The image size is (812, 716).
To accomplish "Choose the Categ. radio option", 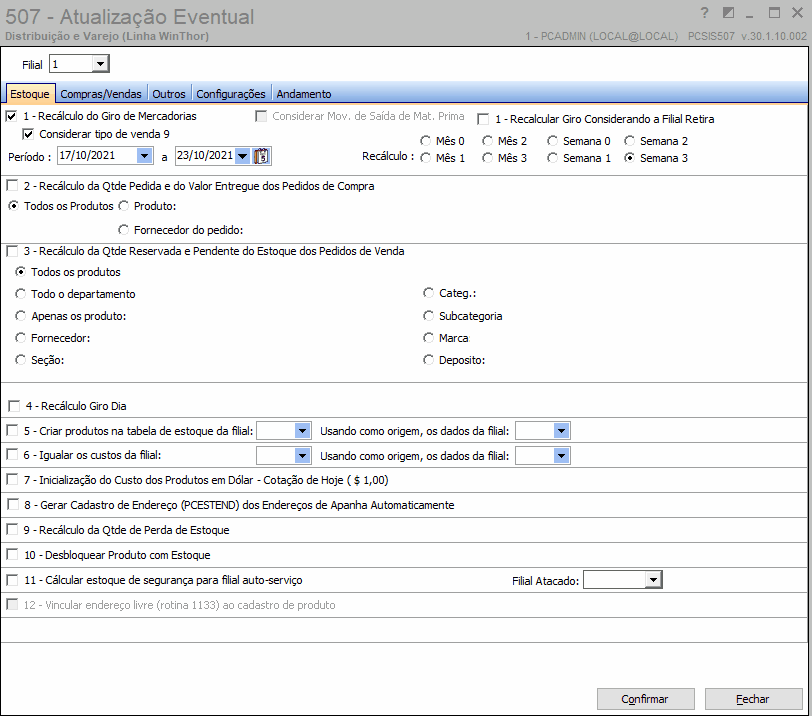I will 428,293.
